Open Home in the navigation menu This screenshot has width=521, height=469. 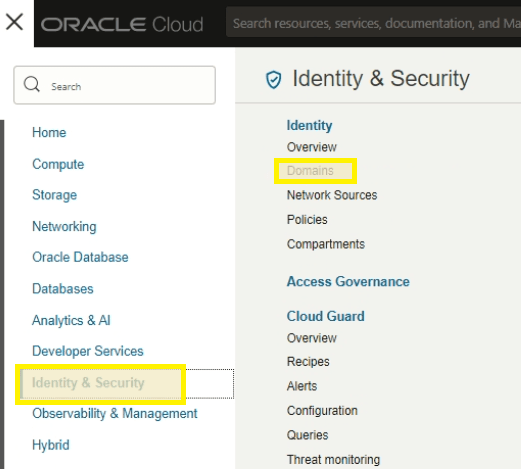[49, 133]
